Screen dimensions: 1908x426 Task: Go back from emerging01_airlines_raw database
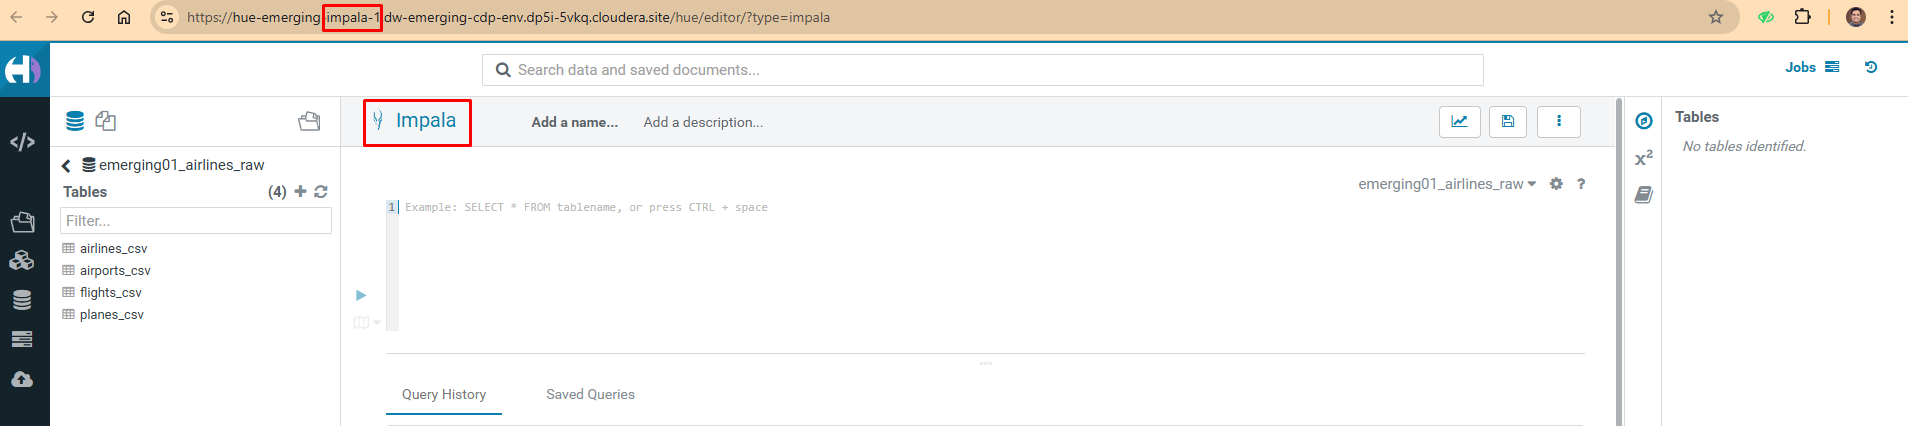66,166
